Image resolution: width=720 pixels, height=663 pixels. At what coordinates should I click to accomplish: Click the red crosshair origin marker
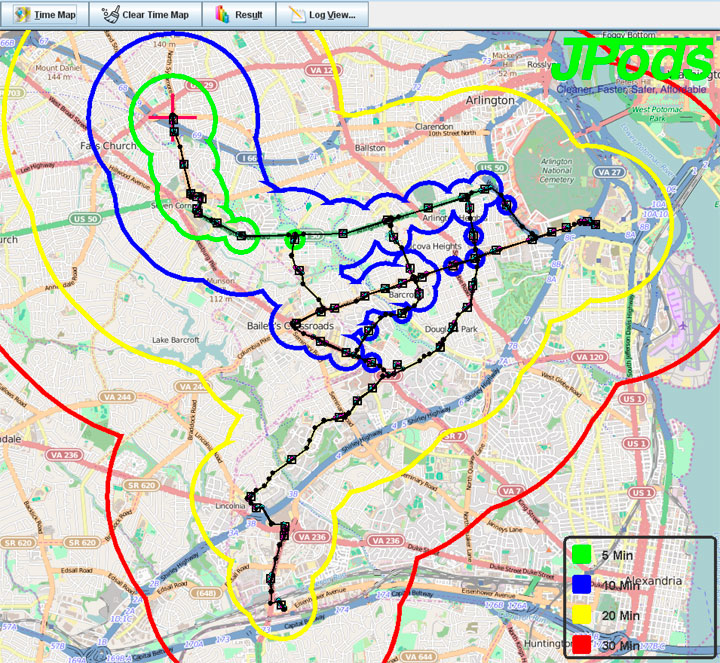pos(173,117)
